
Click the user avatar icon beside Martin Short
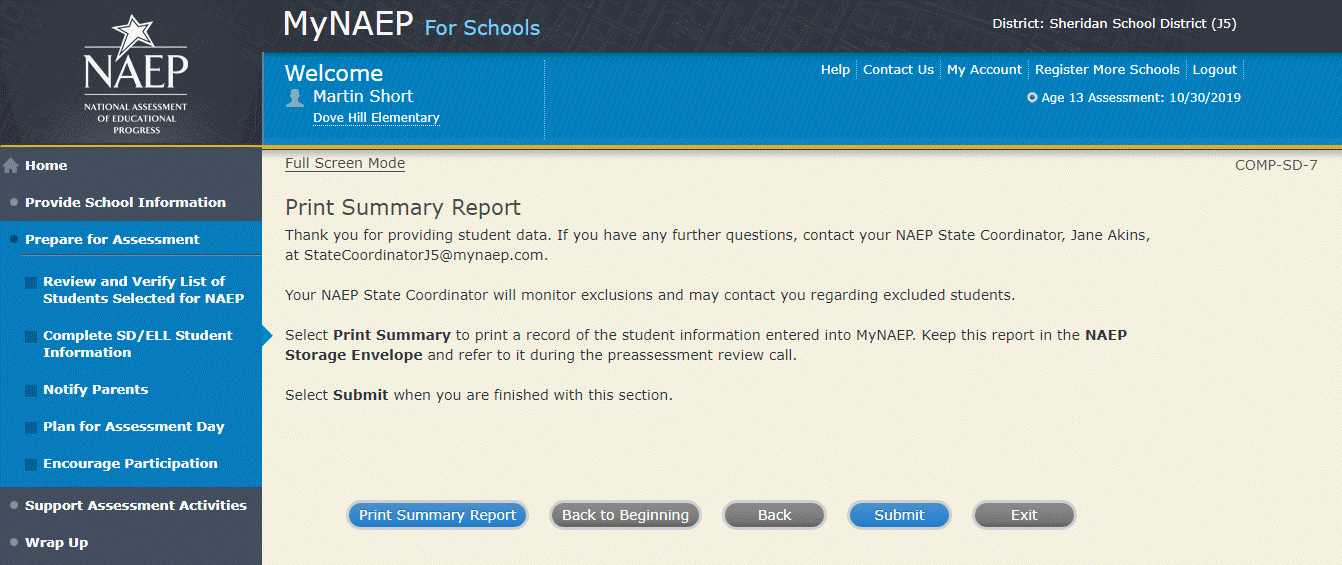[295, 97]
